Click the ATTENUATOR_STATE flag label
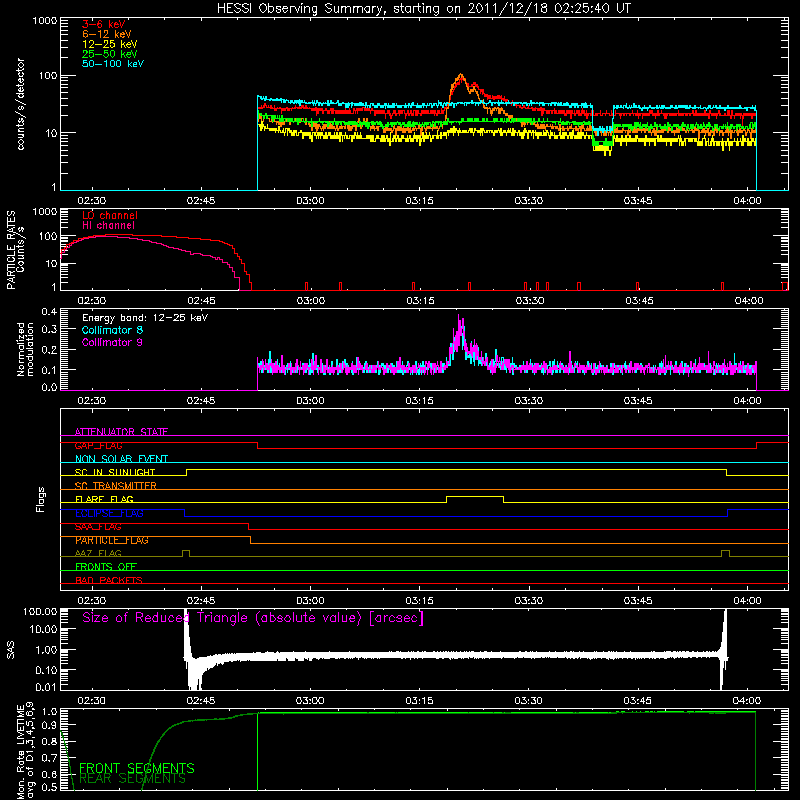Viewport: 800px width, 800px height. (121, 432)
